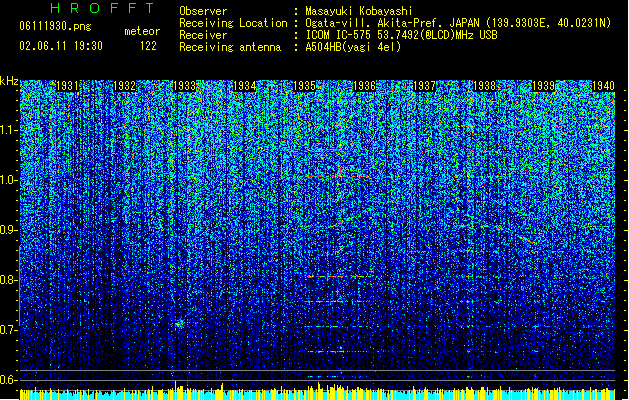The width and height of the screenshot is (629, 400).
Task: Click the Observer name Masayuki Kobayashi
Action: (359, 11)
